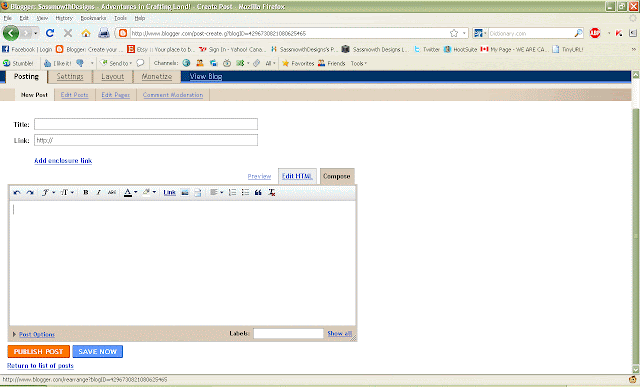Toggle bold formatting in post editor
Image resolution: width=640 pixels, height=387 pixels.
[x=86, y=193]
